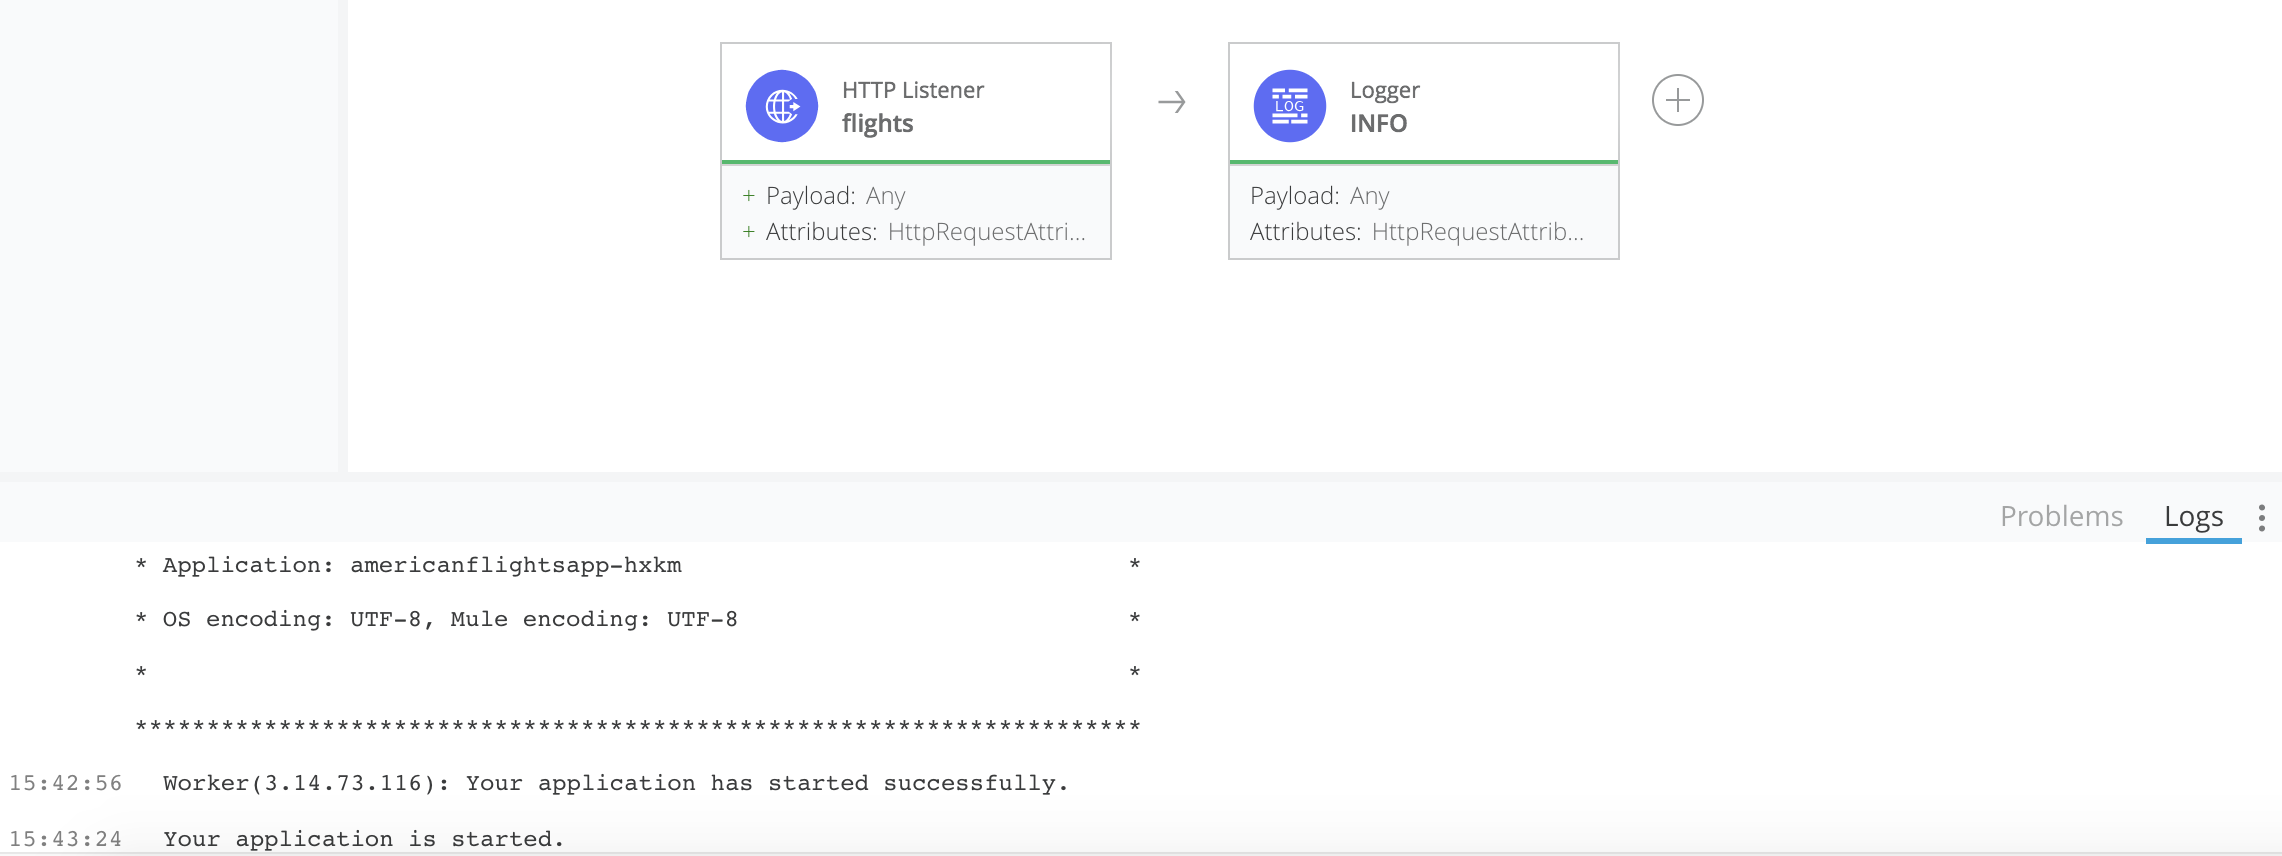
Task: Open the logs panel three-dot menu
Action: 2262,517
